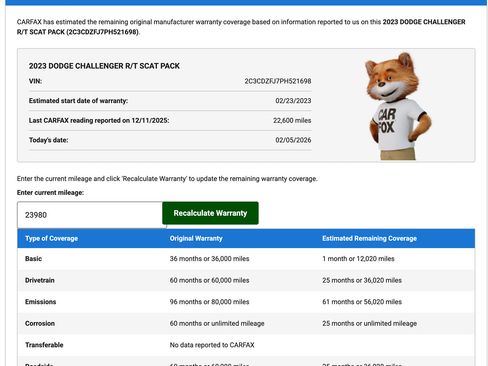Viewport: 488px width, 366px height.
Task: Click the Basic coverage row label
Action: point(33,259)
